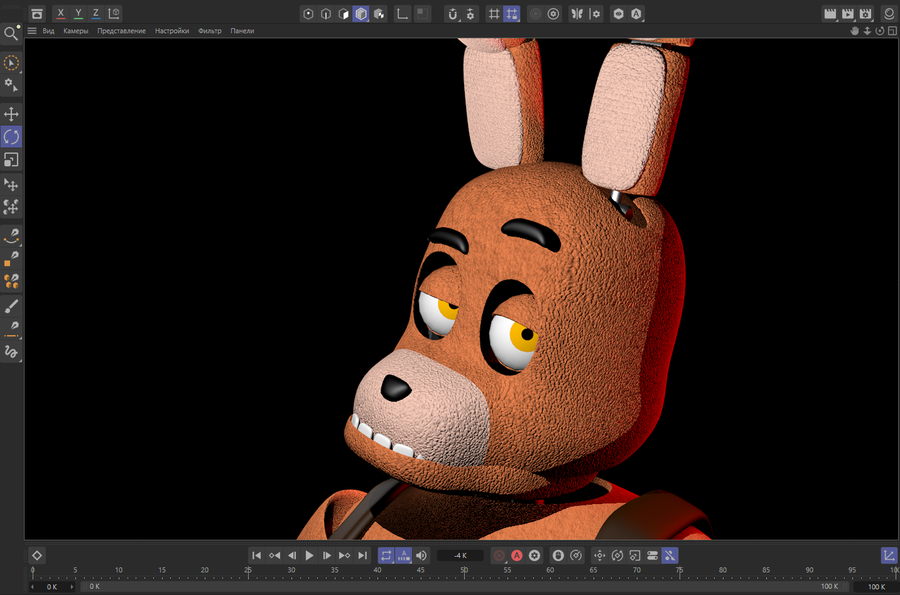Click the preview range bar slider
The width and height of the screenshot is (900, 595).
(x=465, y=586)
